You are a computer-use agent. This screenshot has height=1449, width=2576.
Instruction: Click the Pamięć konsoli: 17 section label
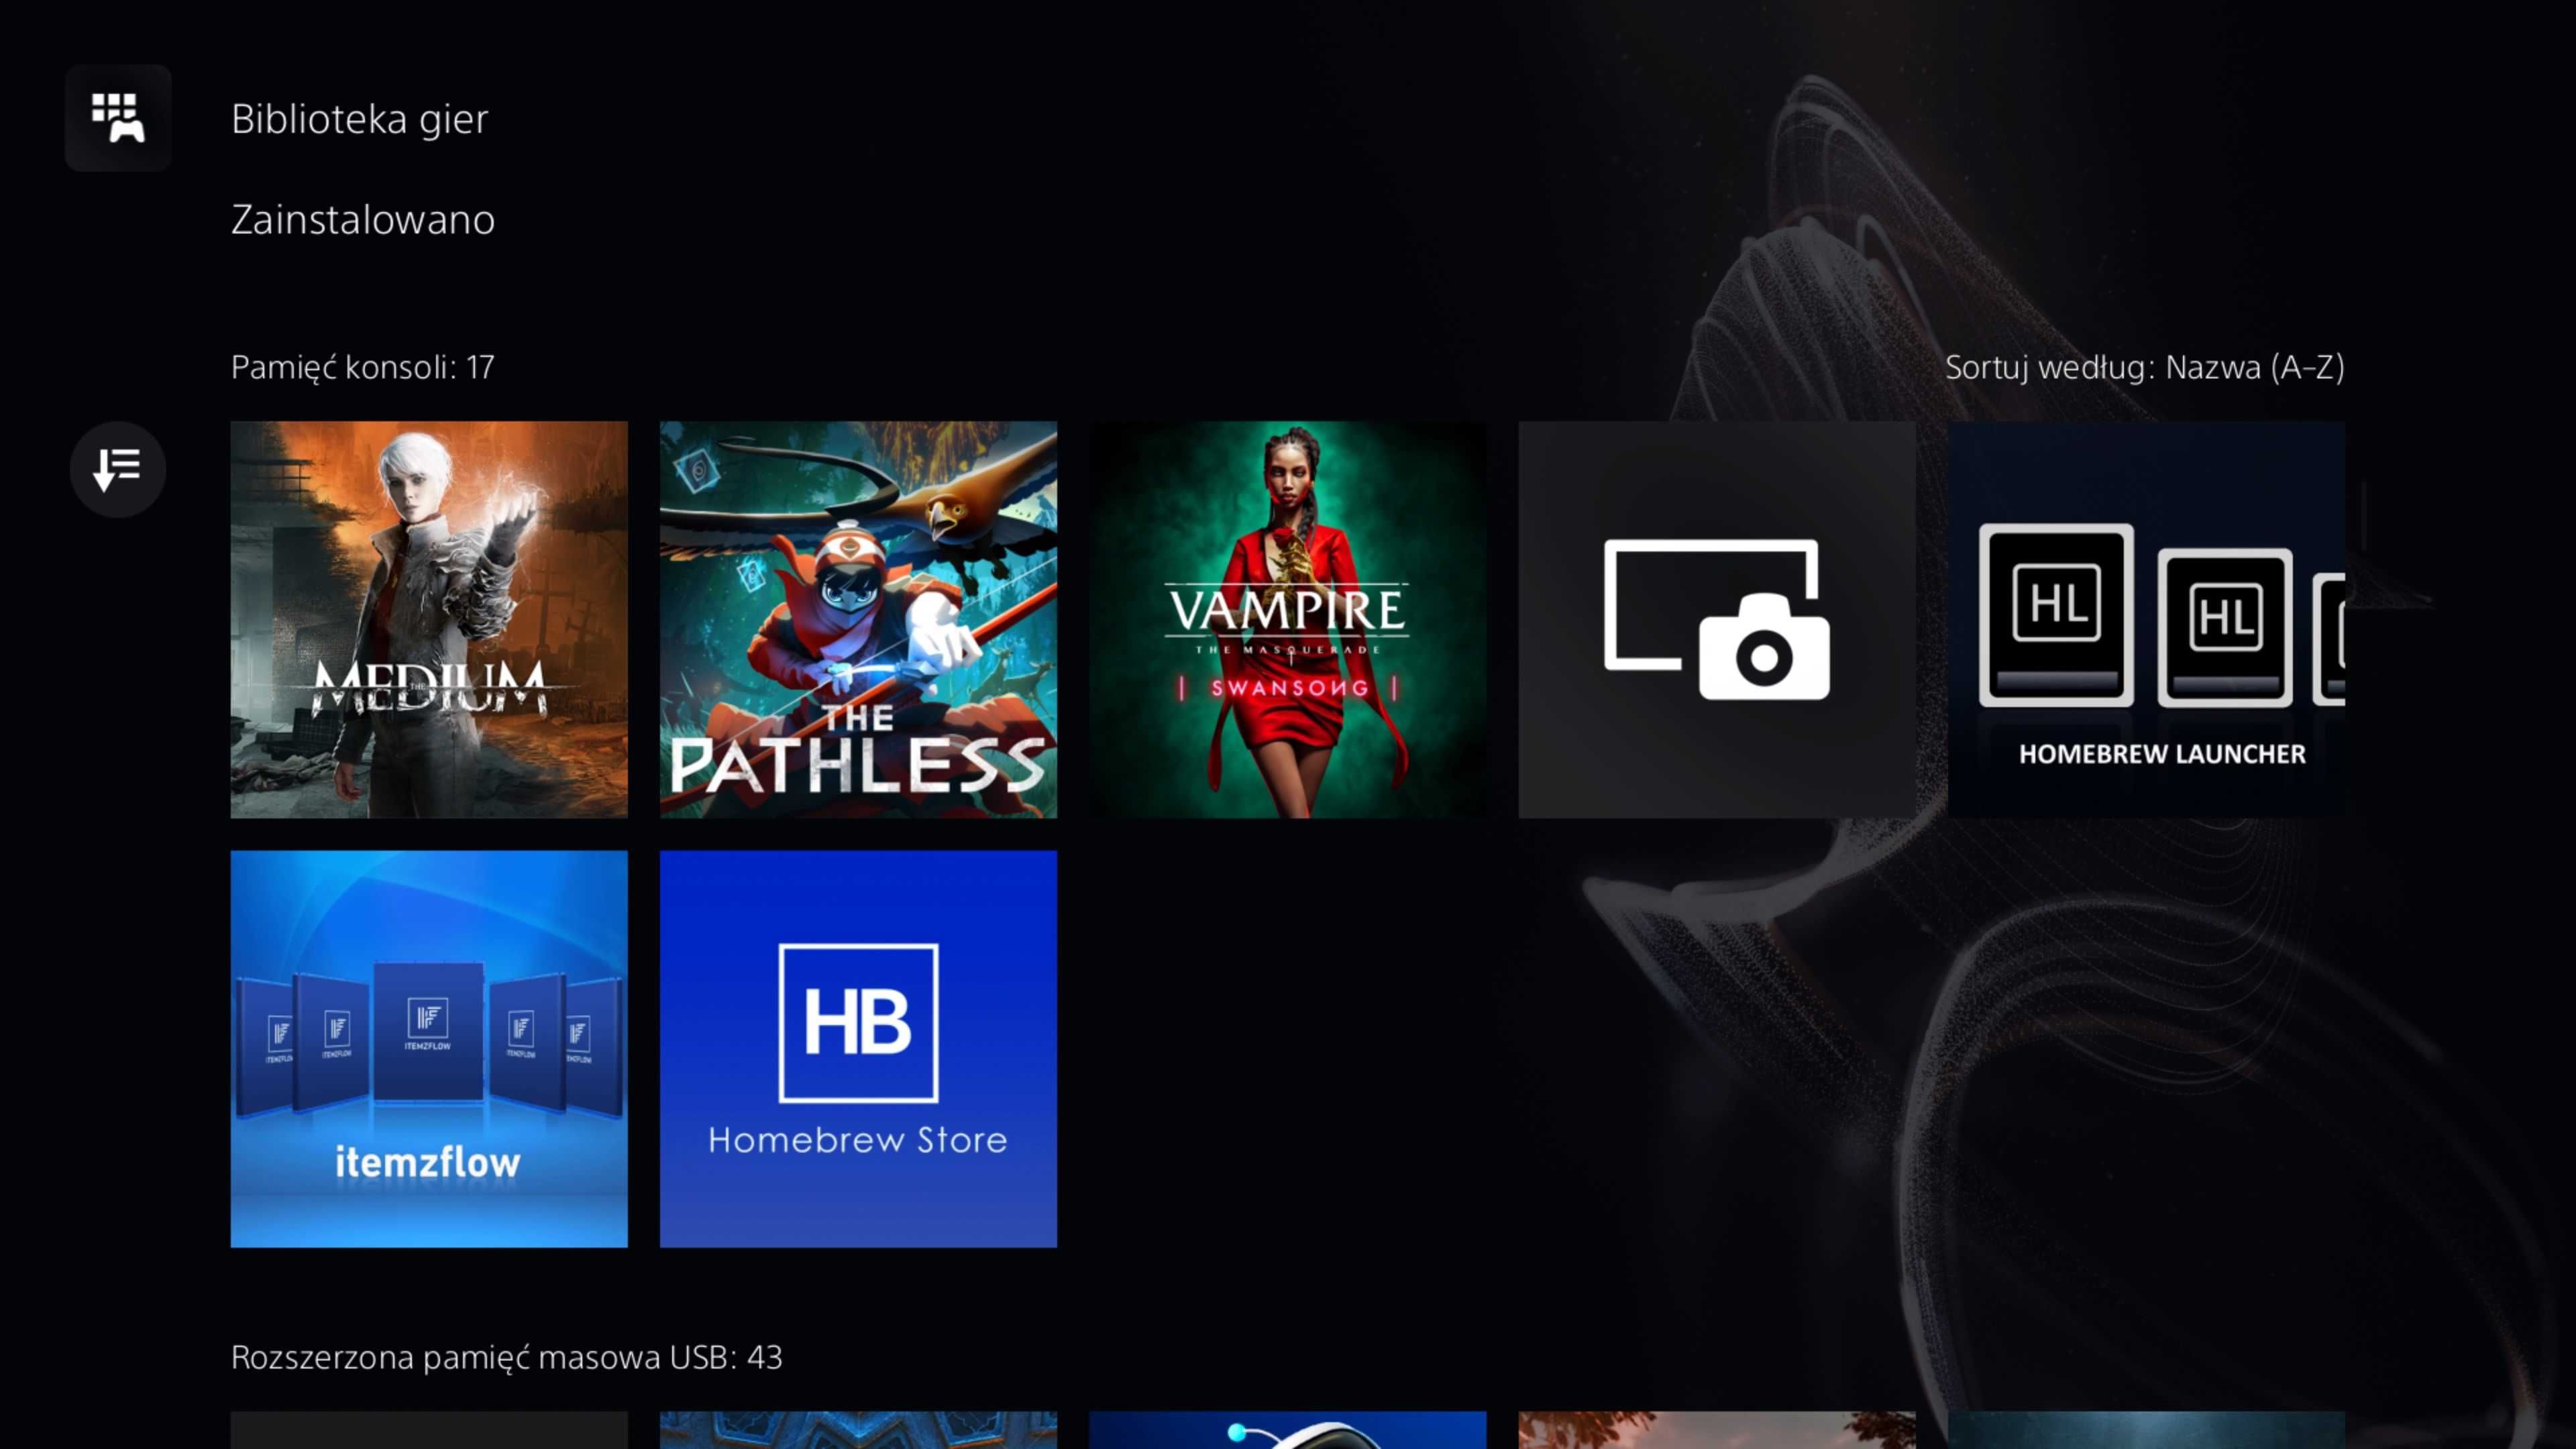363,367
